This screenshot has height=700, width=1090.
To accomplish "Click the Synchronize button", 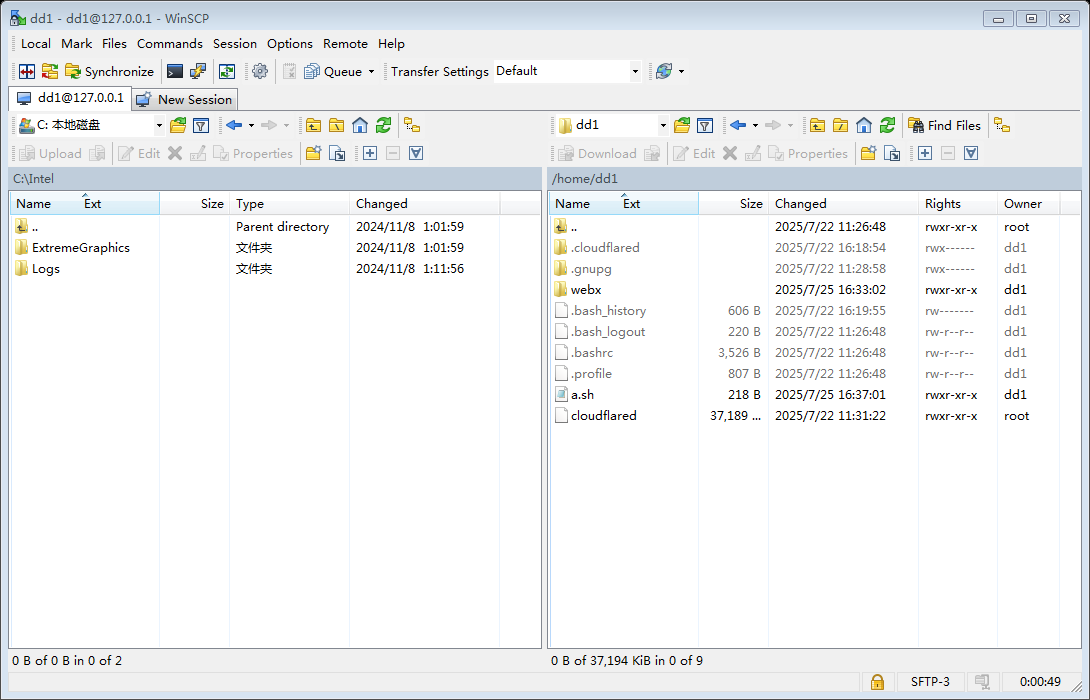I will click(x=109, y=71).
